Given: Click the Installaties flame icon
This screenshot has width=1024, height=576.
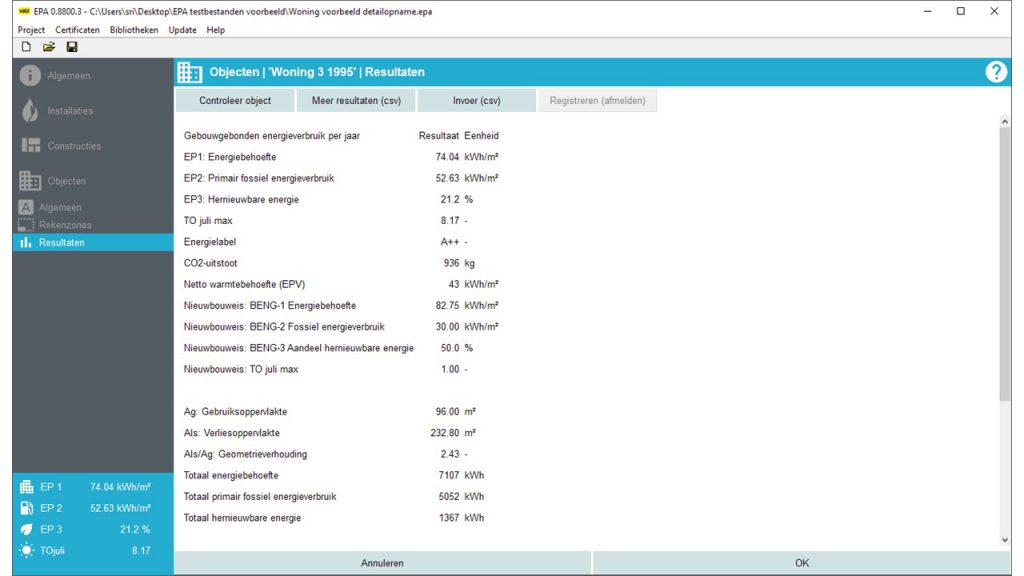Looking at the screenshot, I should point(30,111).
